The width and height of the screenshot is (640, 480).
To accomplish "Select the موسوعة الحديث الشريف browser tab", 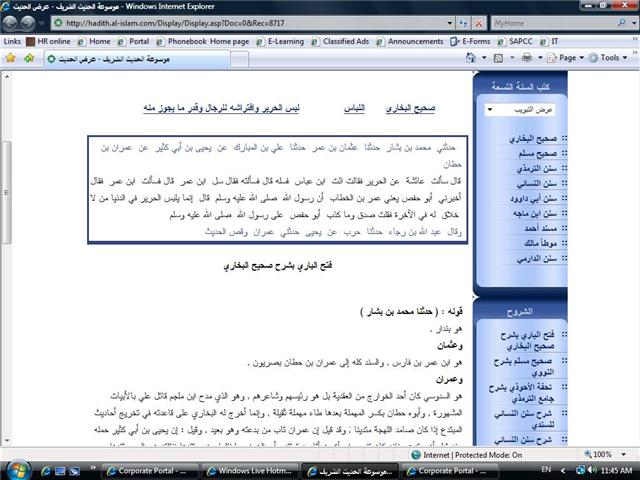I will (102, 58).
